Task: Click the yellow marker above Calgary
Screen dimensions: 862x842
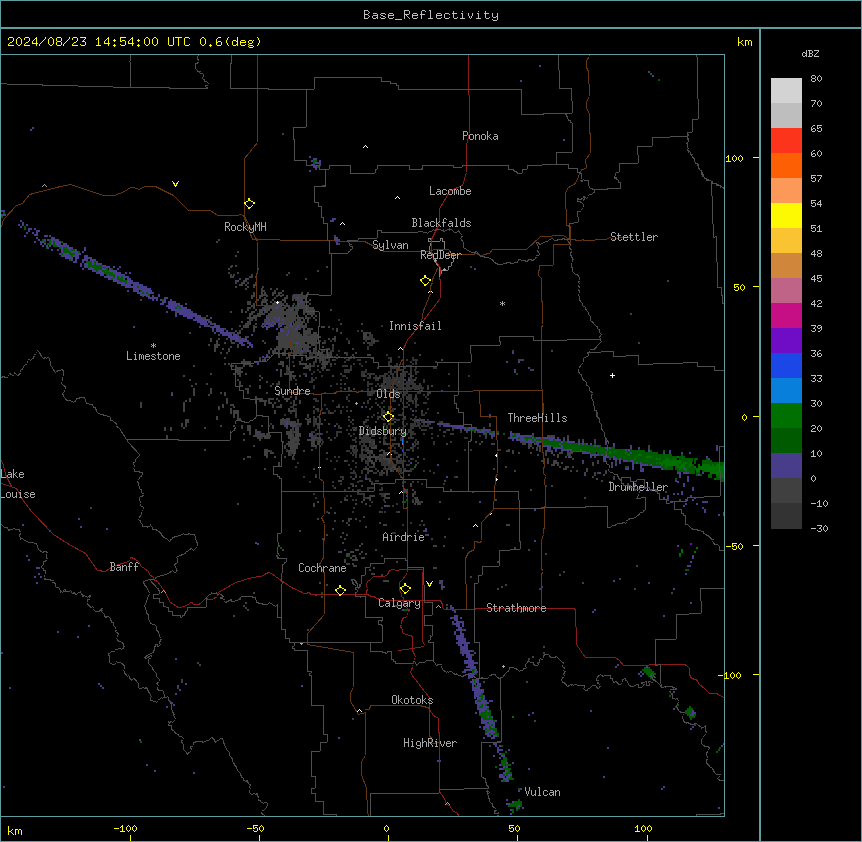Action: click(405, 589)
